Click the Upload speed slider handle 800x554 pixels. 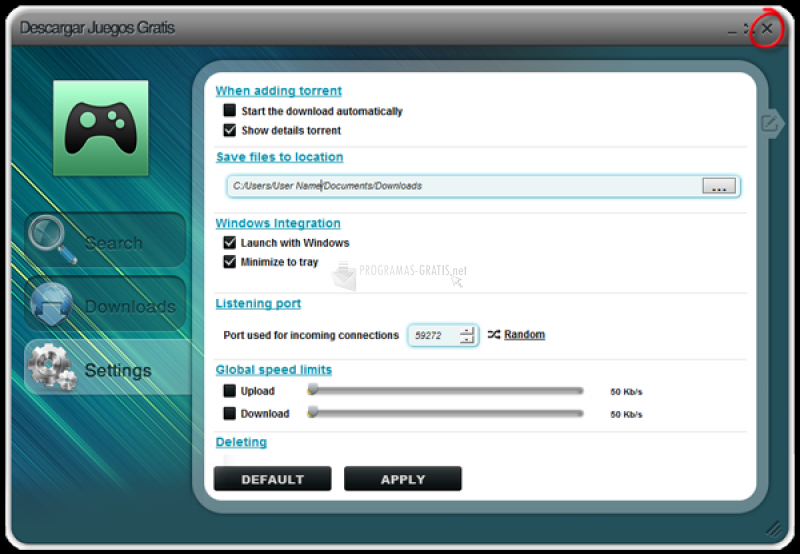click(x=313, y=390)
